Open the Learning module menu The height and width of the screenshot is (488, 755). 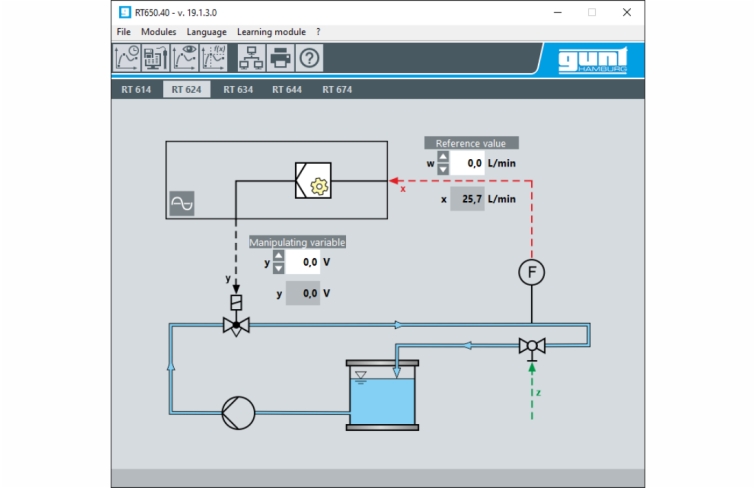coord(272,32)
